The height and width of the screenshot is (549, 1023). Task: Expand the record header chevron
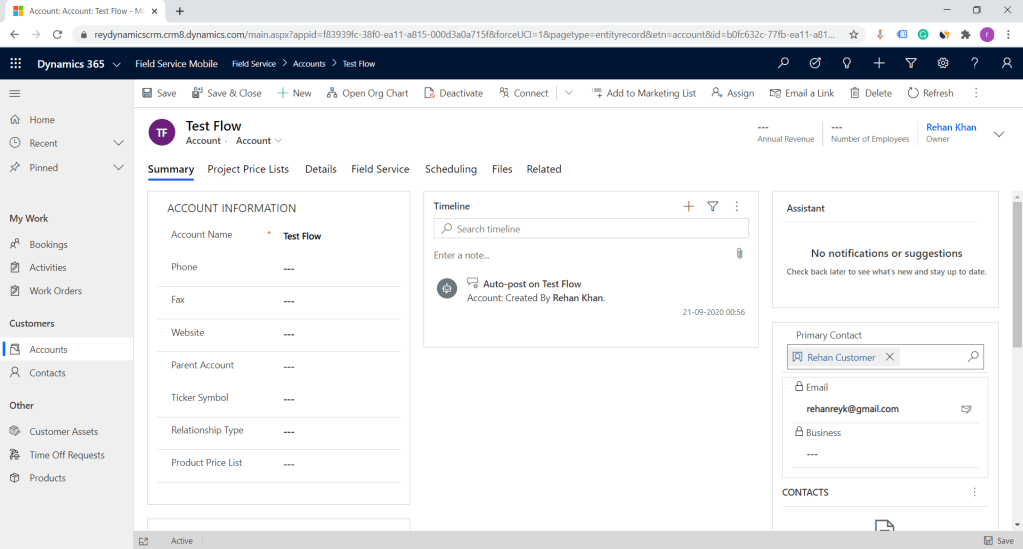pos(998,132)
